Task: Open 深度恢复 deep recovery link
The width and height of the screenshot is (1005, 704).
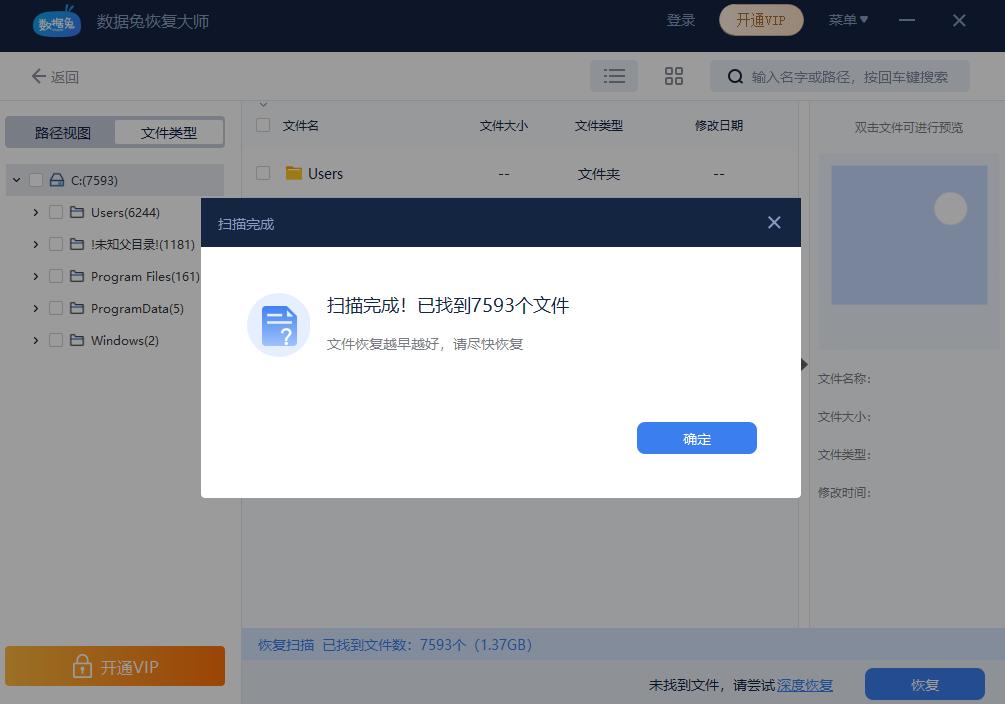Action: pyautogui.click(x=804, y=684)
